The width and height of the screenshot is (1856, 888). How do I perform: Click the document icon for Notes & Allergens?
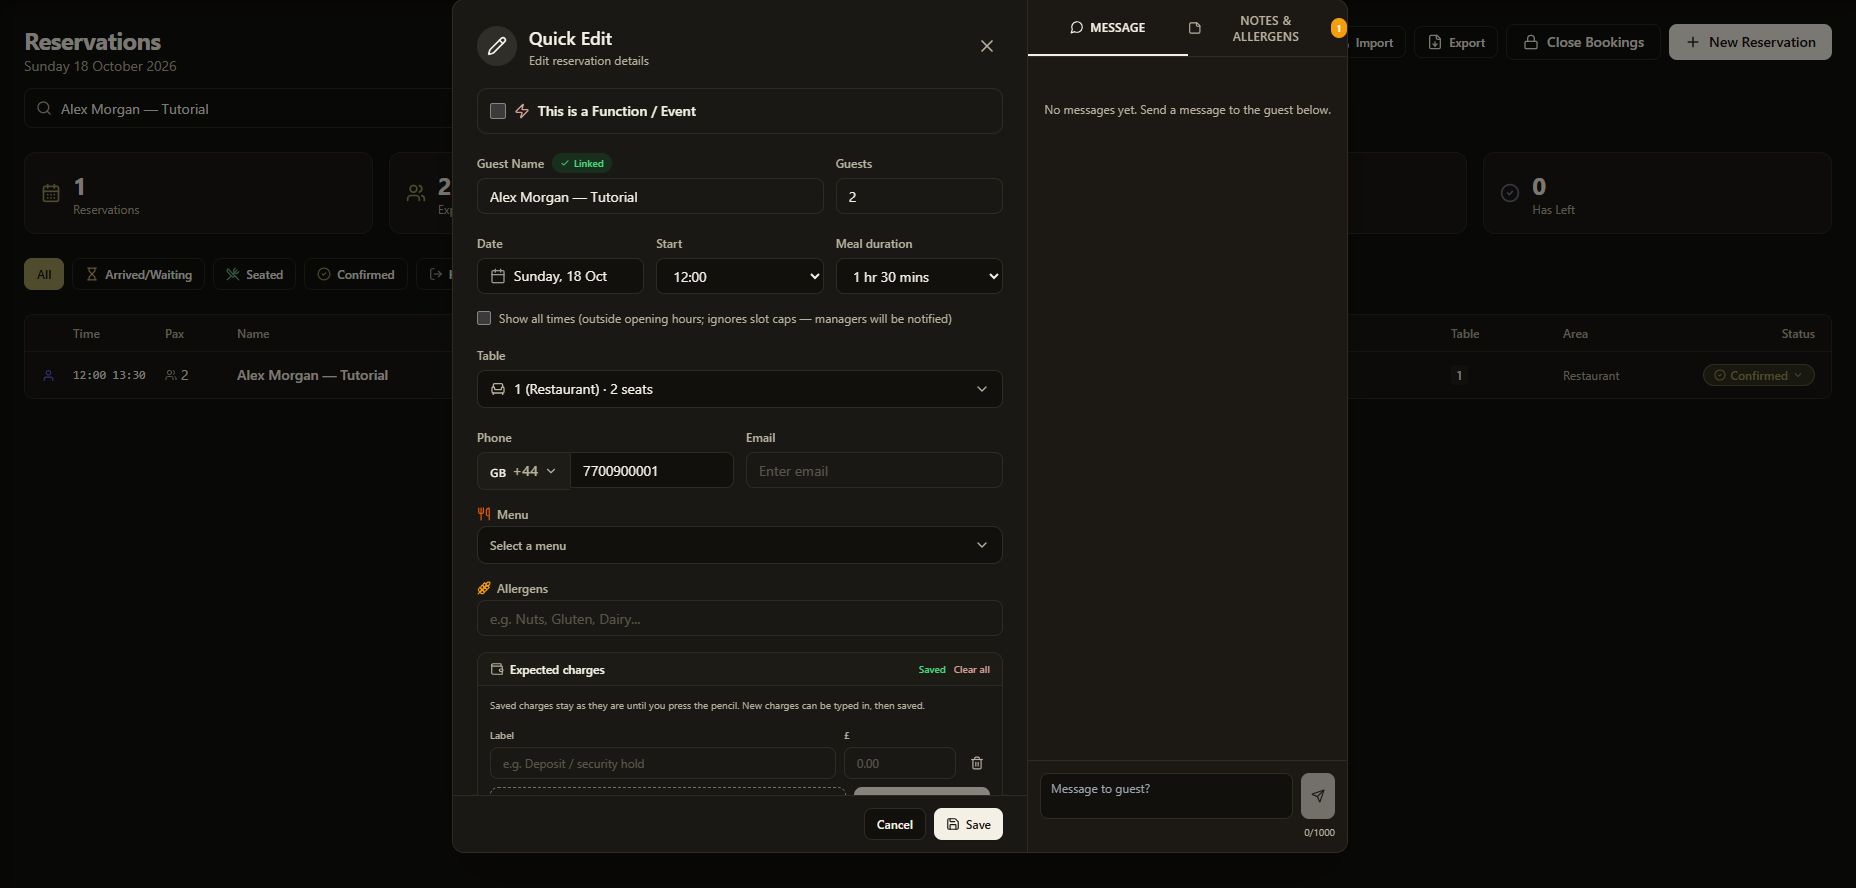[x=1194, y=28]
